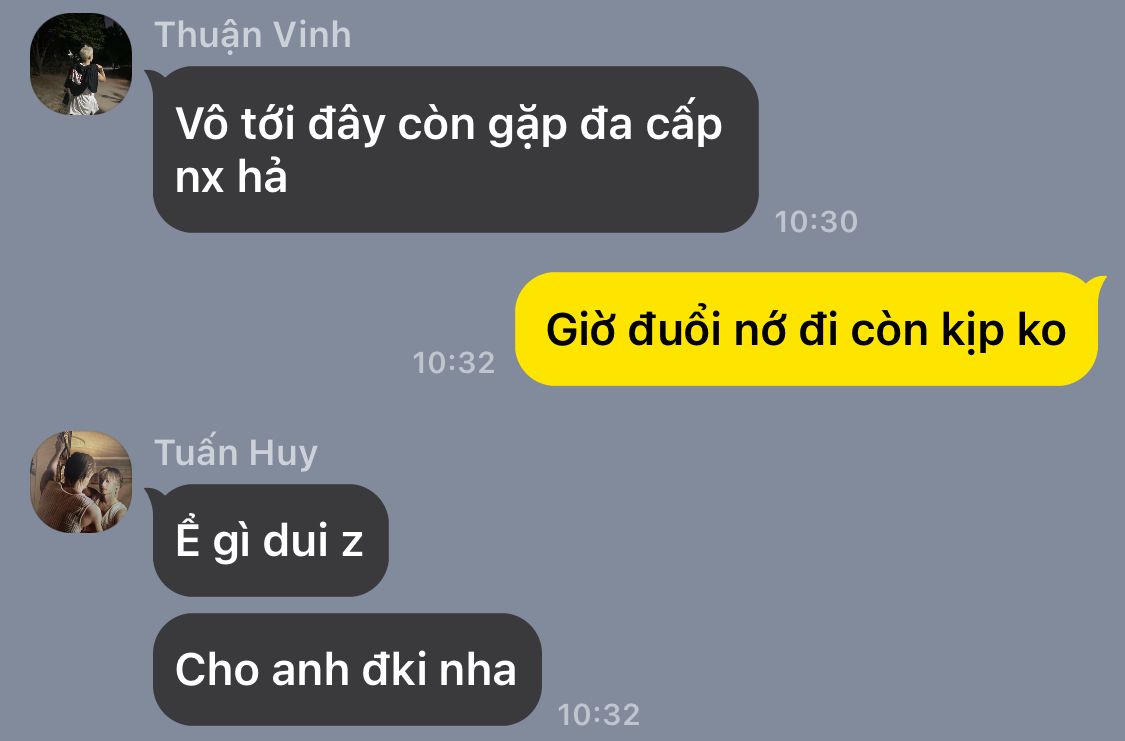Select the yellow 'Giờ đuổi nó đi' bubble
This screenshot has height=741, width=1125.
coord(806,329)
